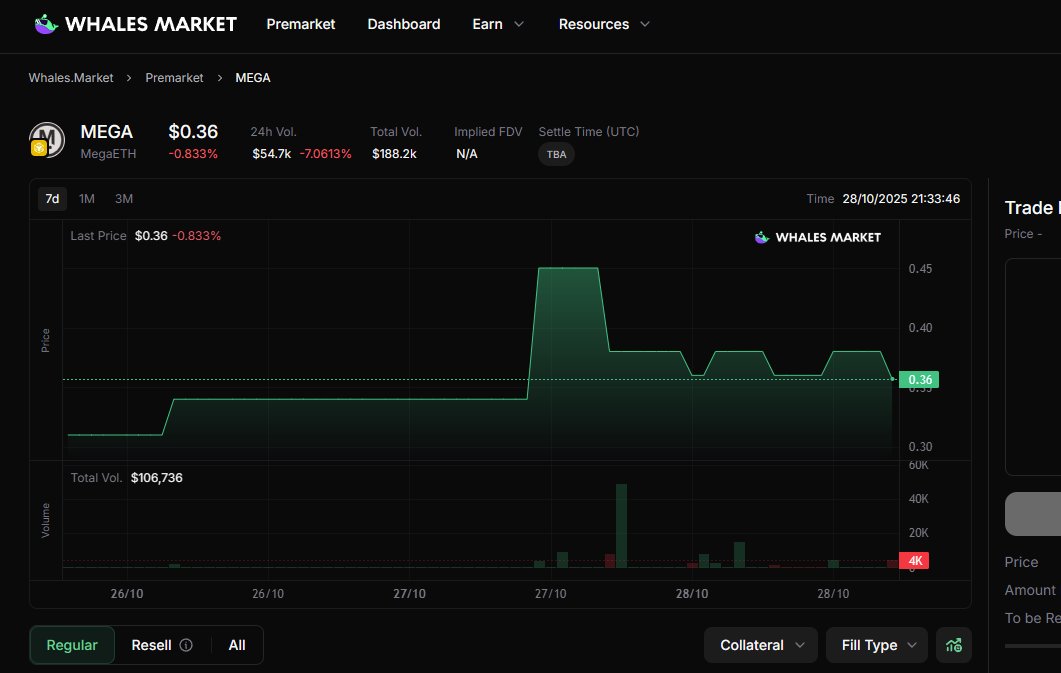This screenshot has height=673, width=1061.
Task: Click the green 0.36 price label on chart axis
Action: pyautogui.click(x=916, y=380)
